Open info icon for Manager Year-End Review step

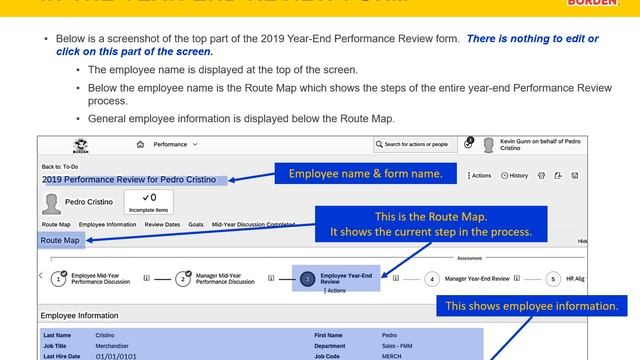click(517, 278)
